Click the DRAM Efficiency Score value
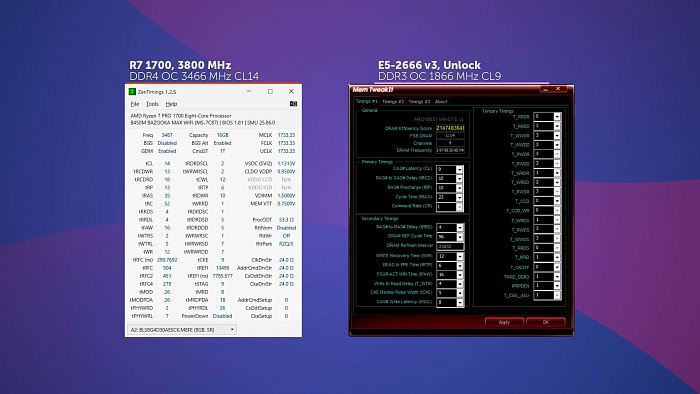 pyautogui.click(x=450, y=128)
